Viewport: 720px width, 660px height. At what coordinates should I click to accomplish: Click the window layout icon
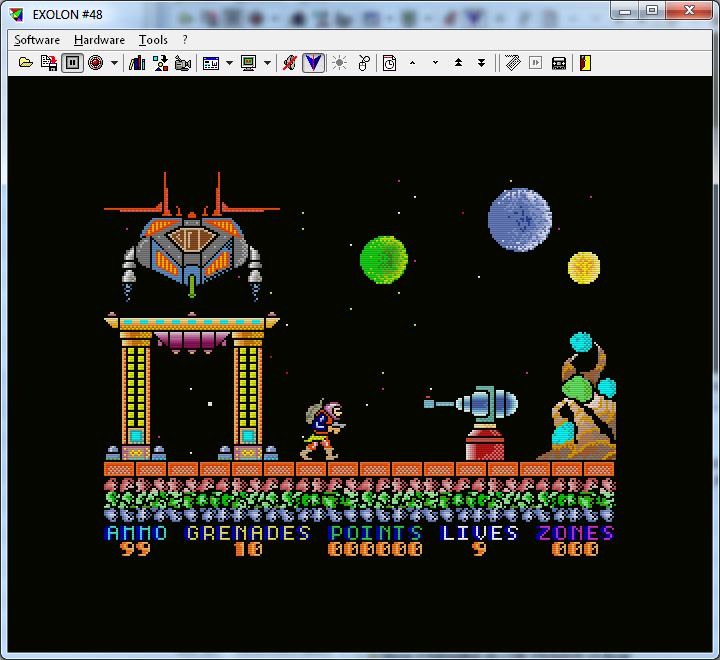[211, 63]
